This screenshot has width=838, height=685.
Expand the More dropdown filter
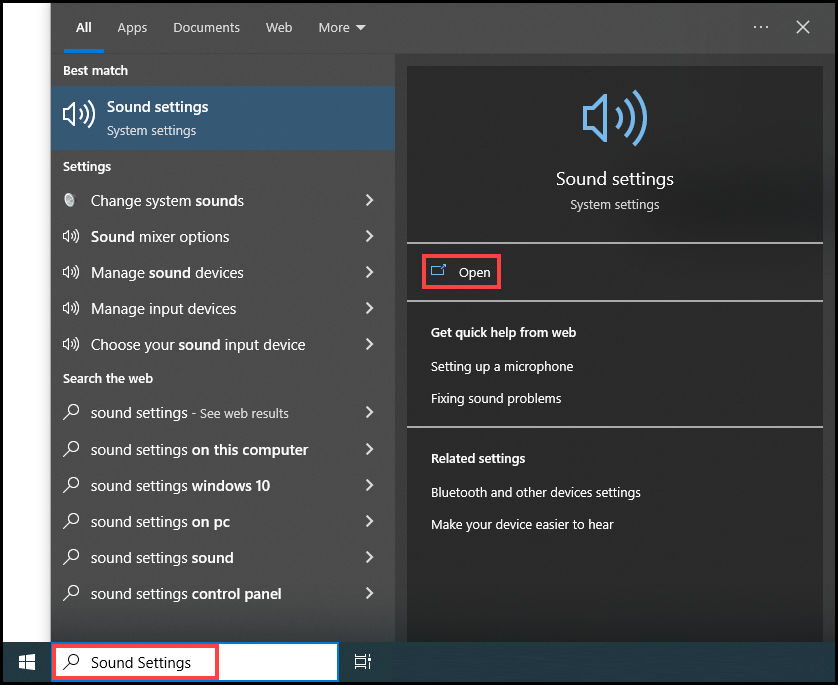(x=342, y=27)
